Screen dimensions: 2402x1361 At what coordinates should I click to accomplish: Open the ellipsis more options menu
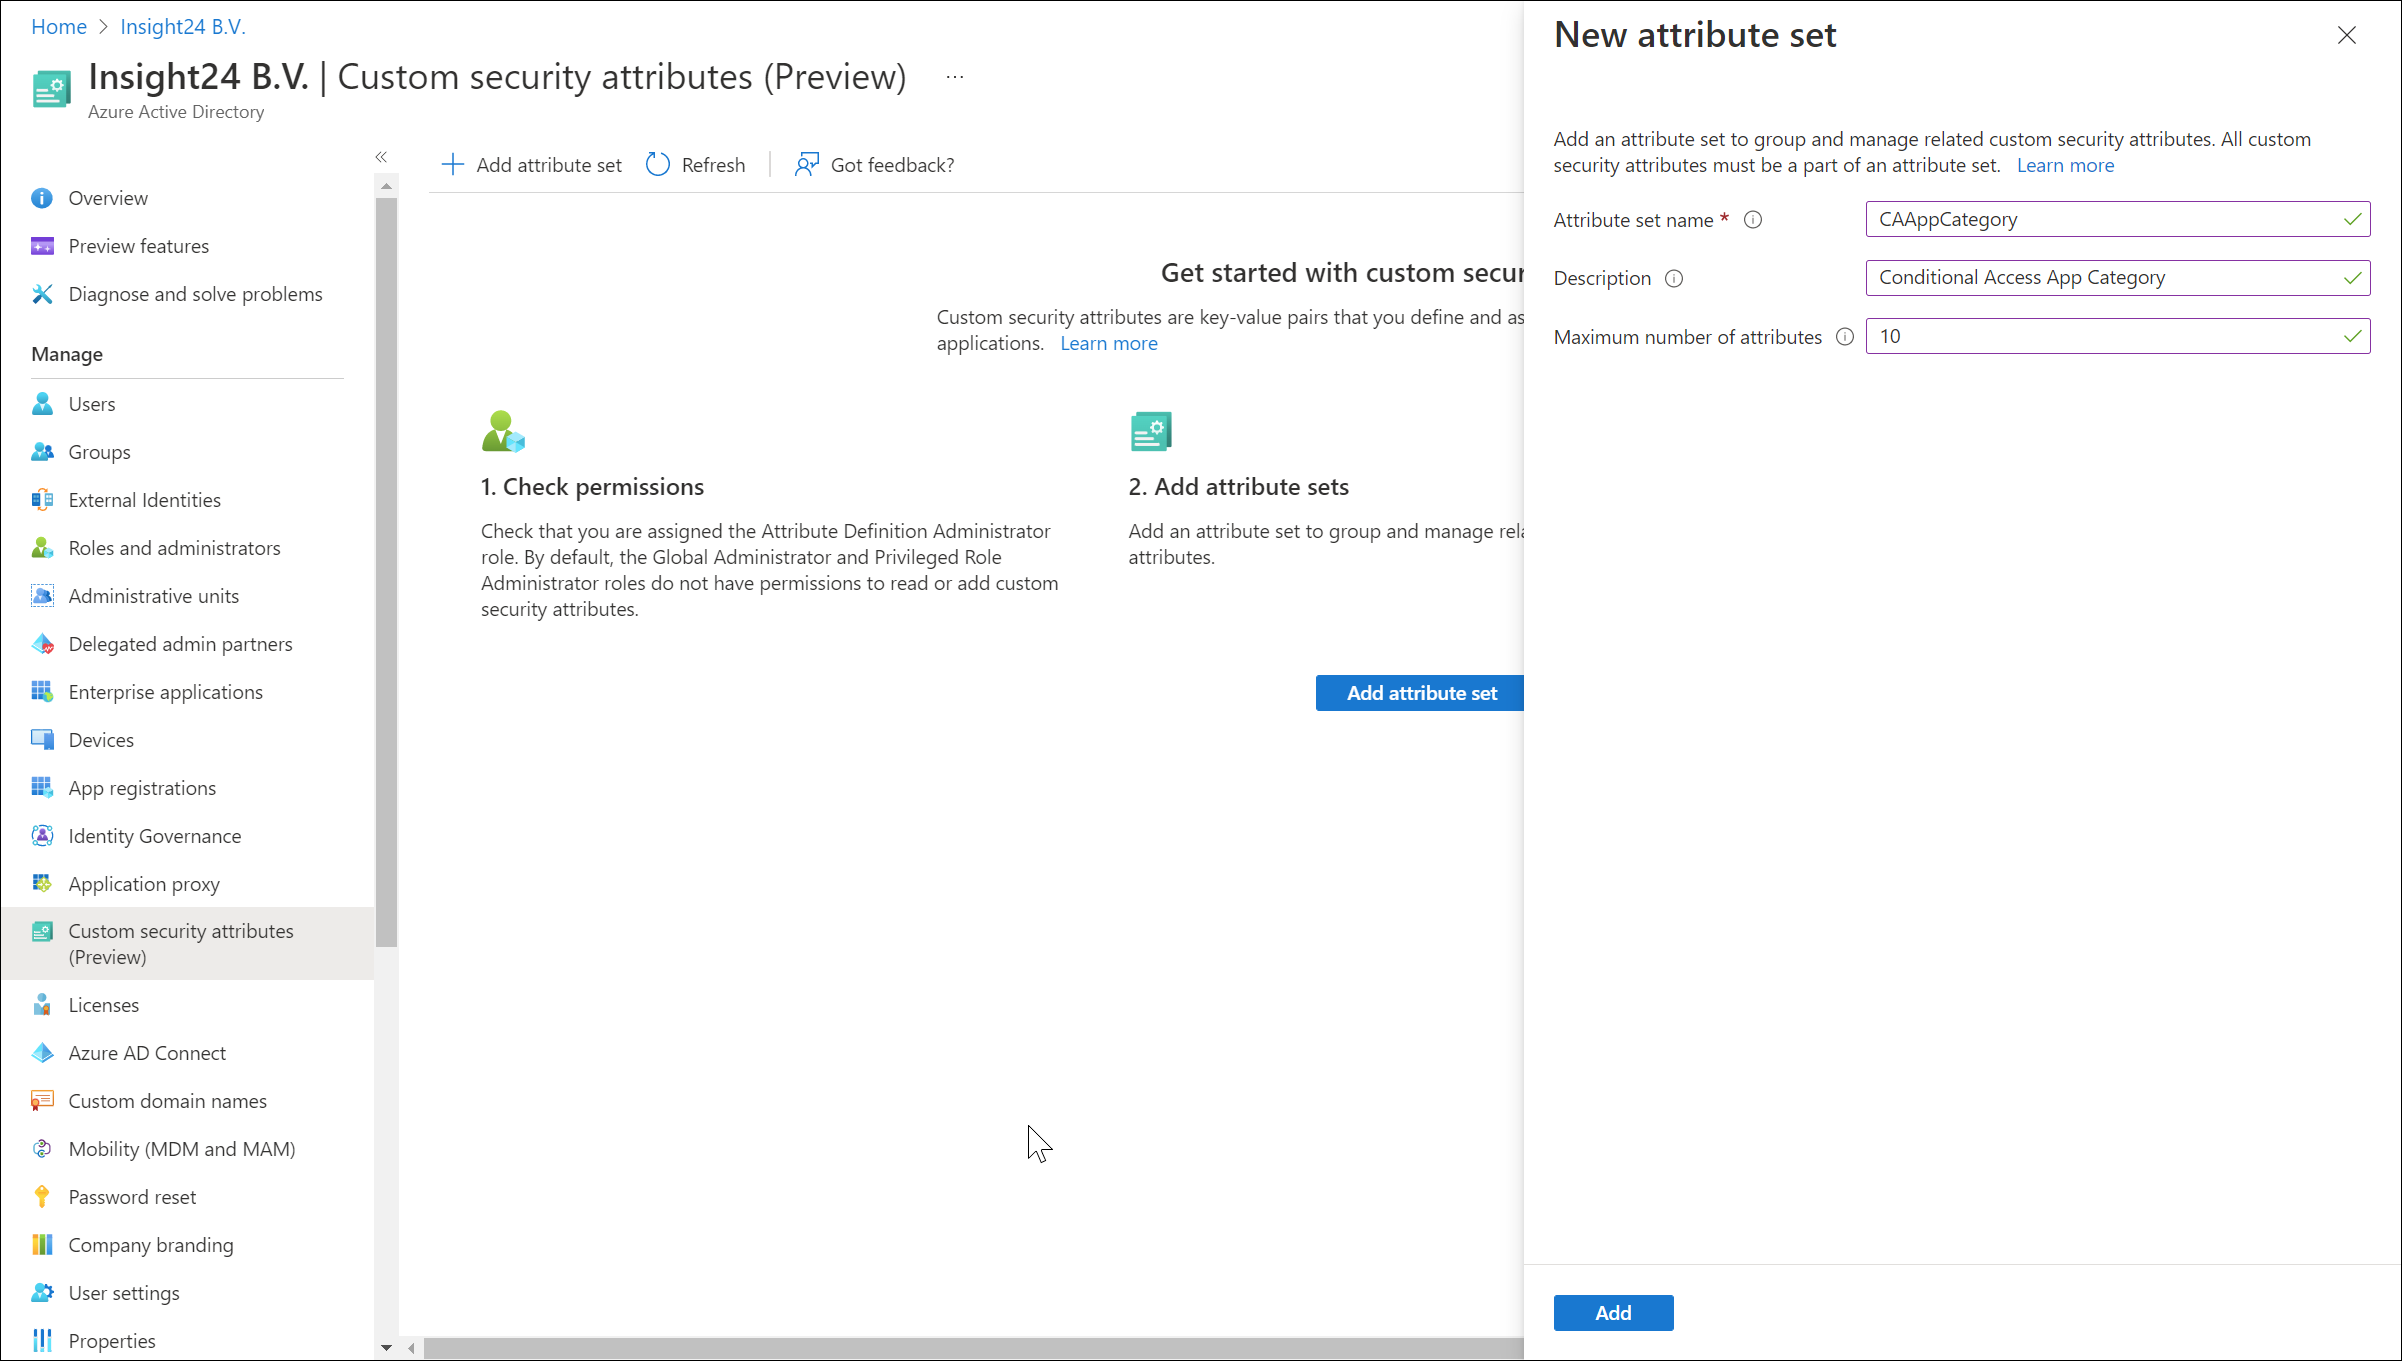955,77
